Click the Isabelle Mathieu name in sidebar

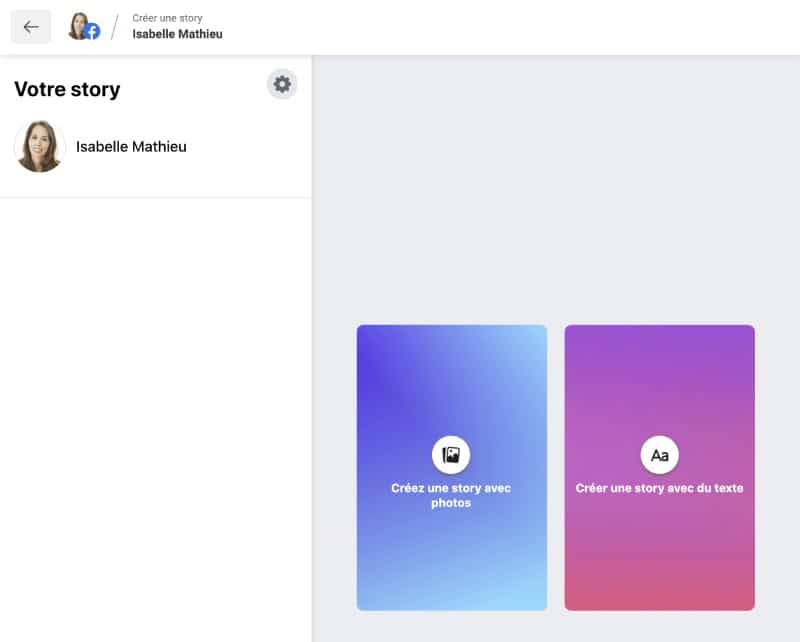pos(131,147)
